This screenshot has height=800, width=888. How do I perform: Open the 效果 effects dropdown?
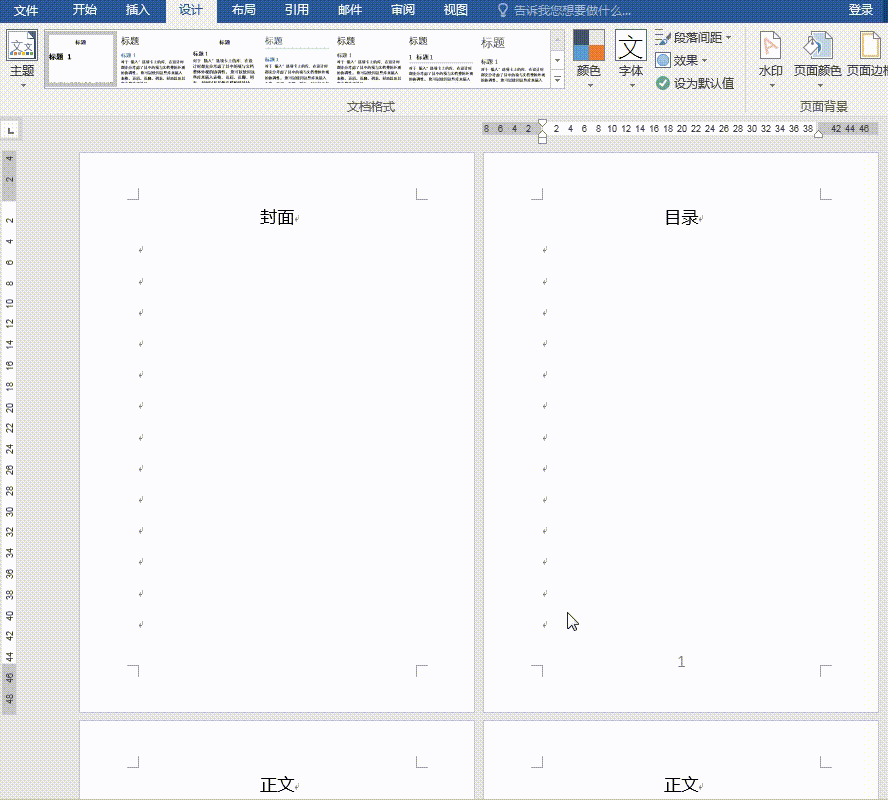681,60
